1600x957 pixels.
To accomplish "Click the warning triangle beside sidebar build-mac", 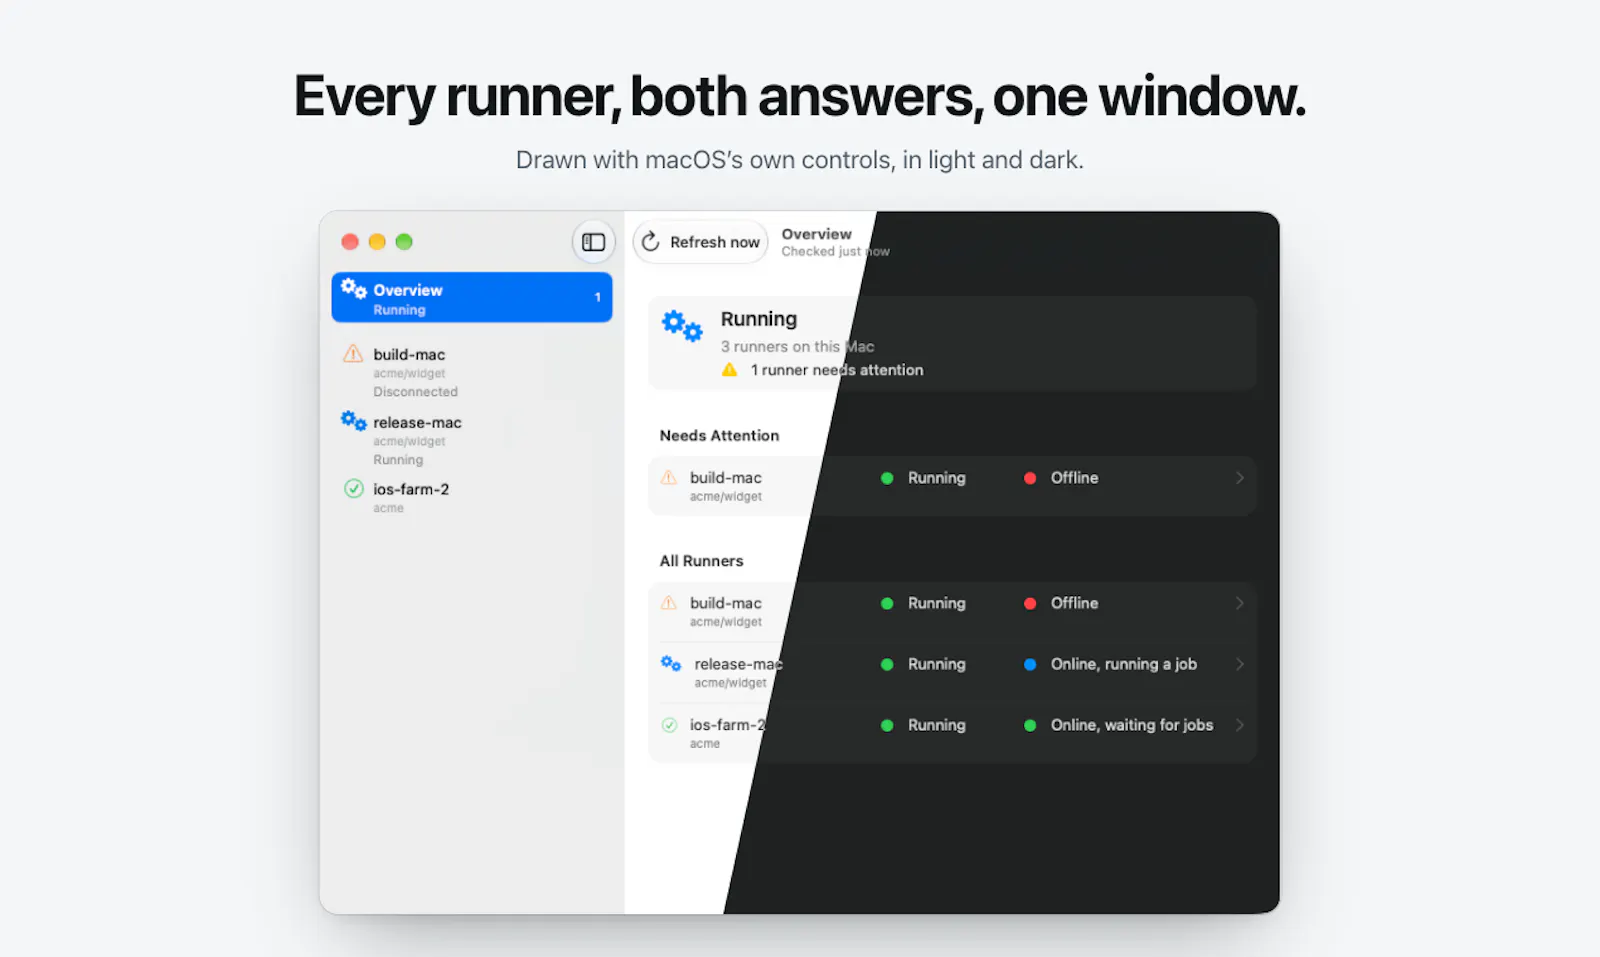I will (x=353, y=354).
